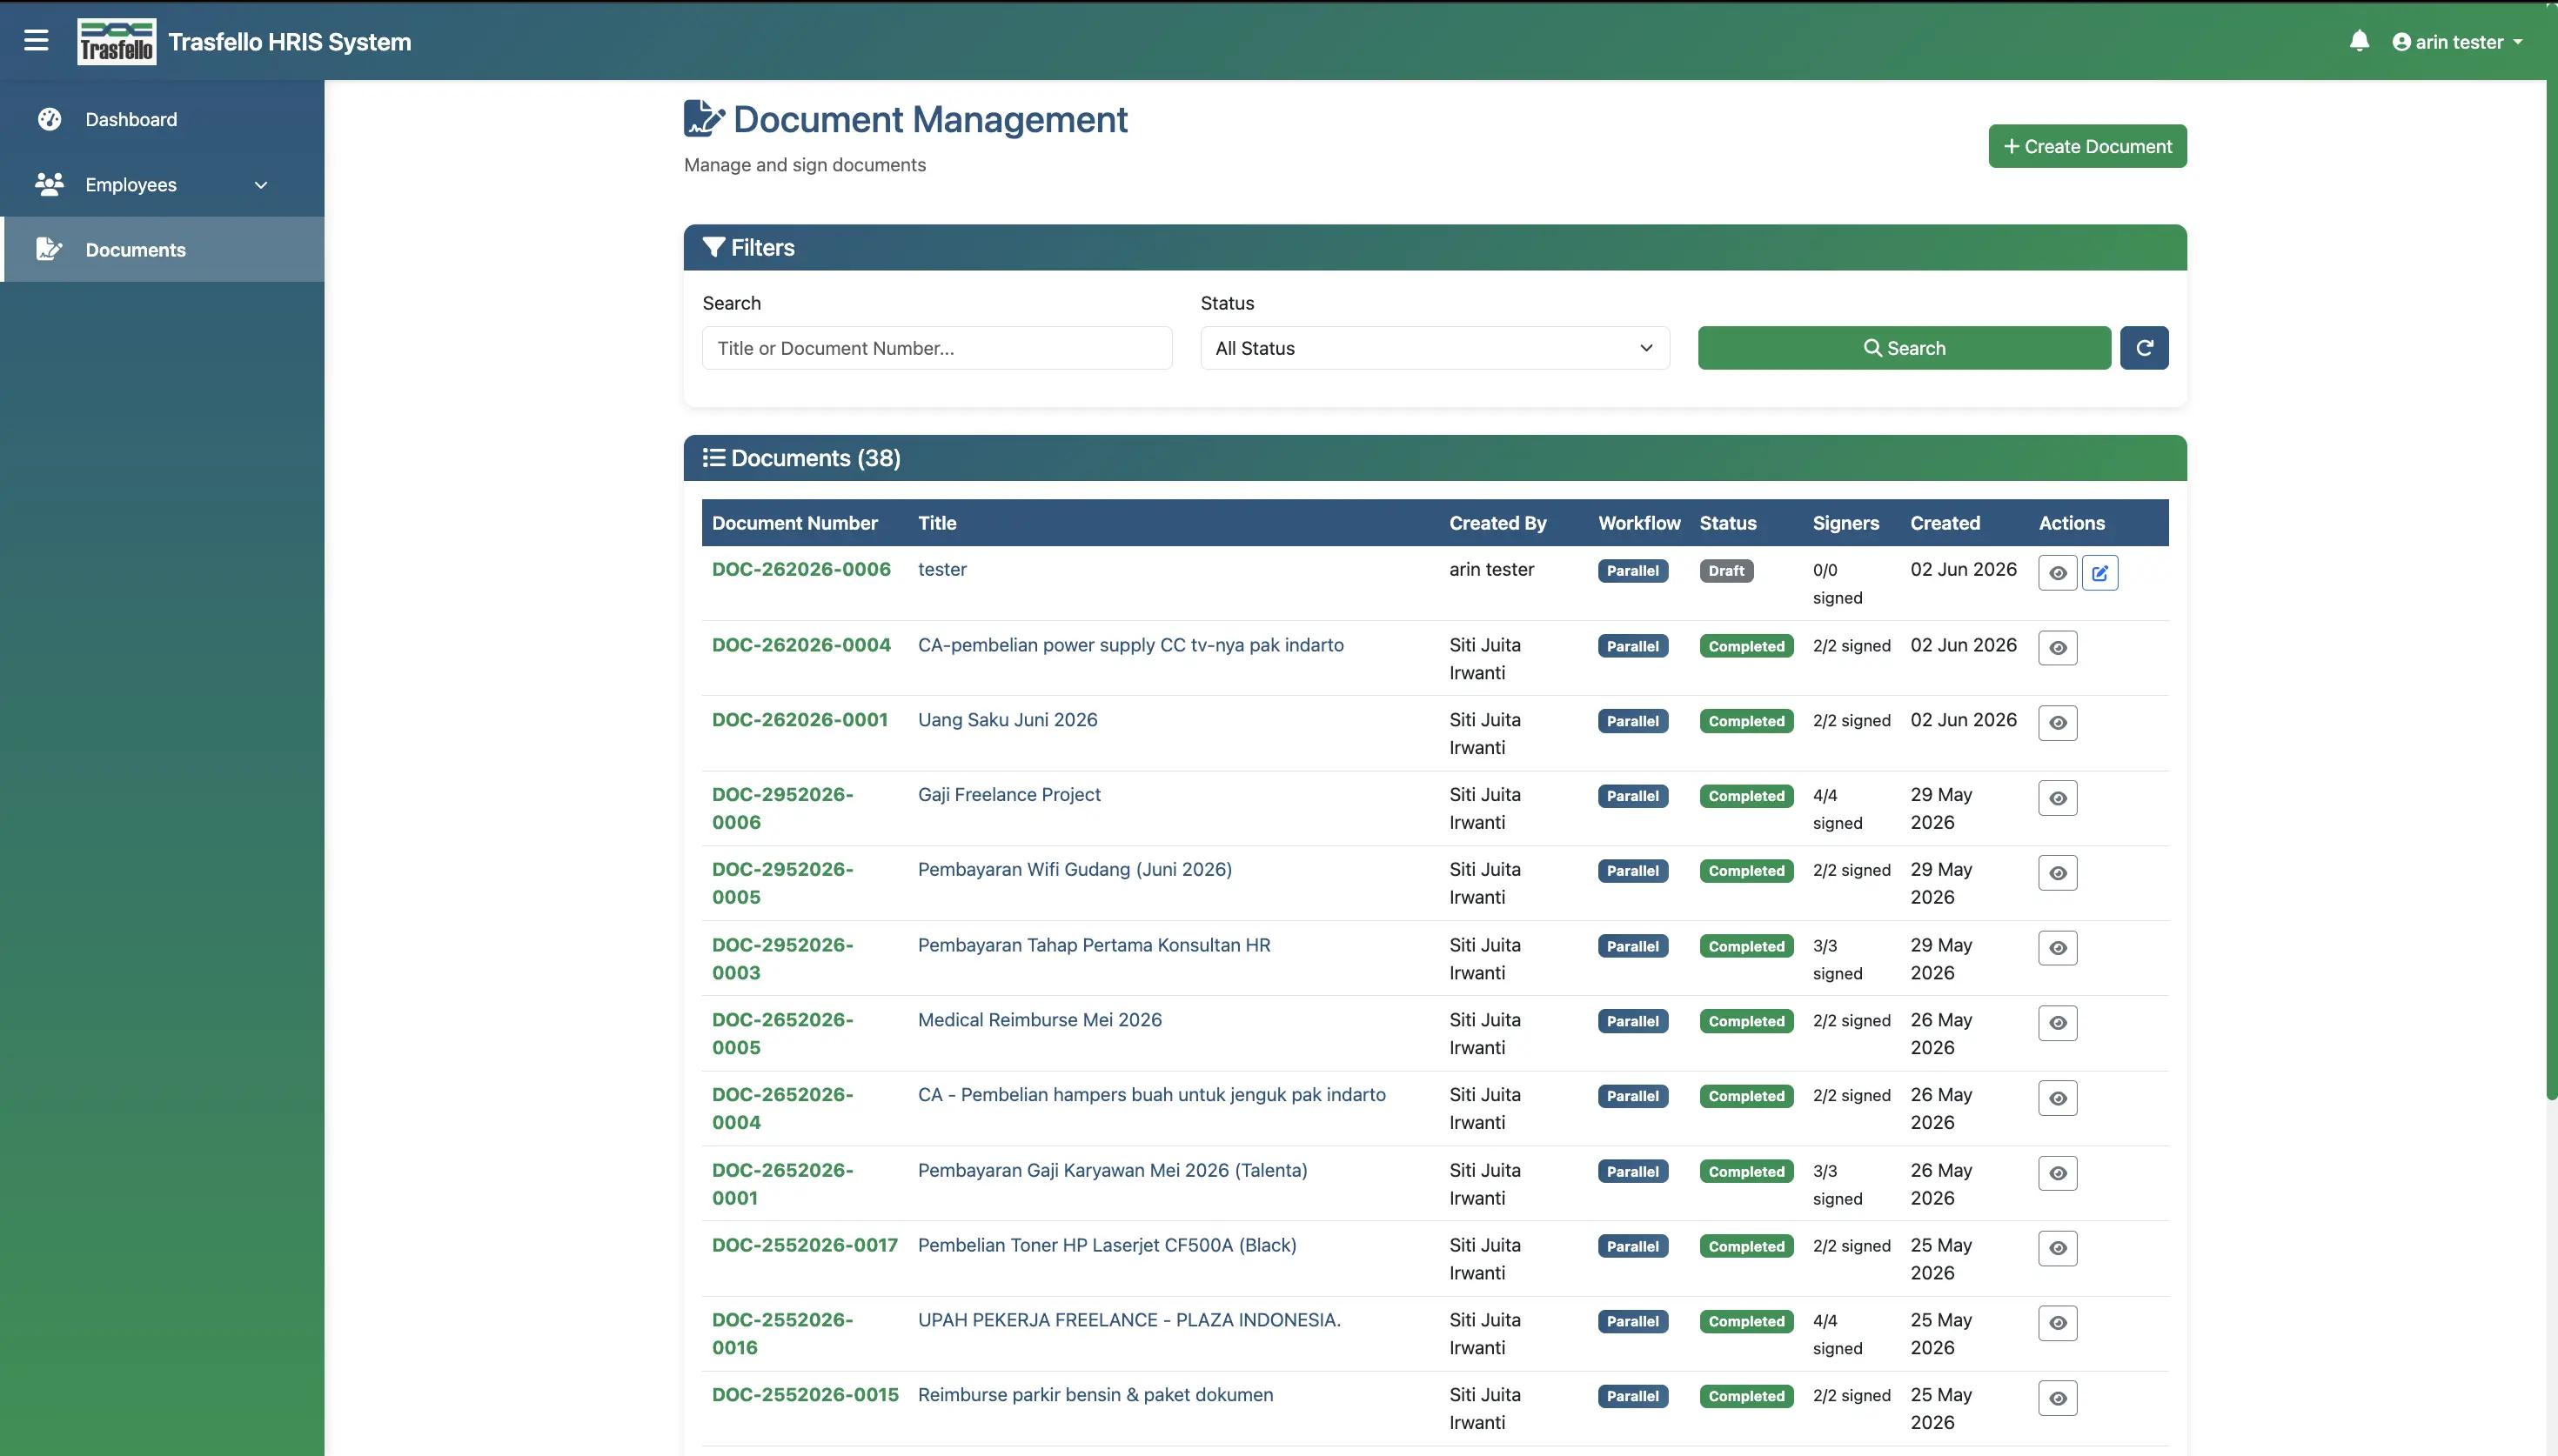
Task: Edit the tester draft document
Action: [x=2100, y=573]
